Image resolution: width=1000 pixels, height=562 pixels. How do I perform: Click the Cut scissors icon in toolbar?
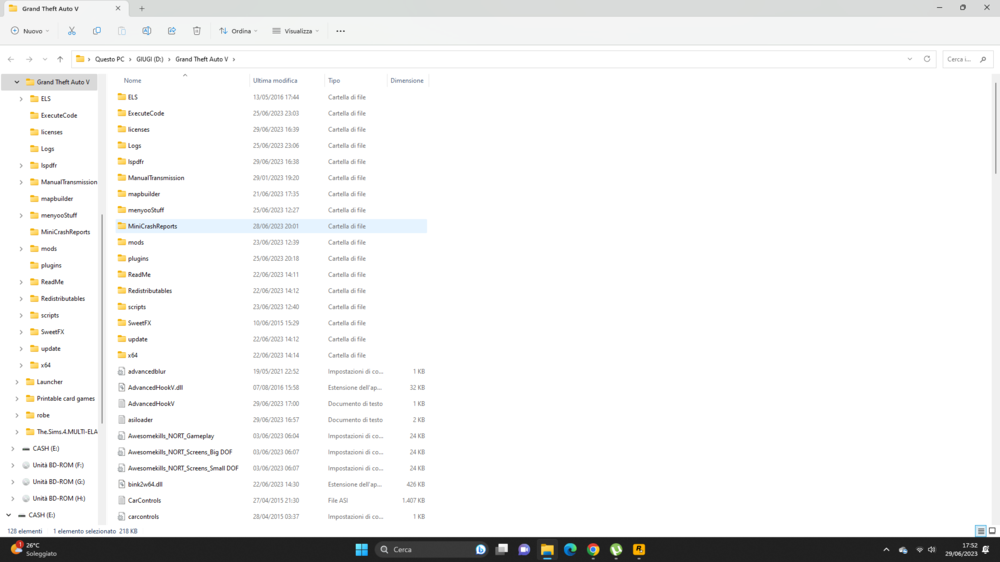tap(71, 31)
